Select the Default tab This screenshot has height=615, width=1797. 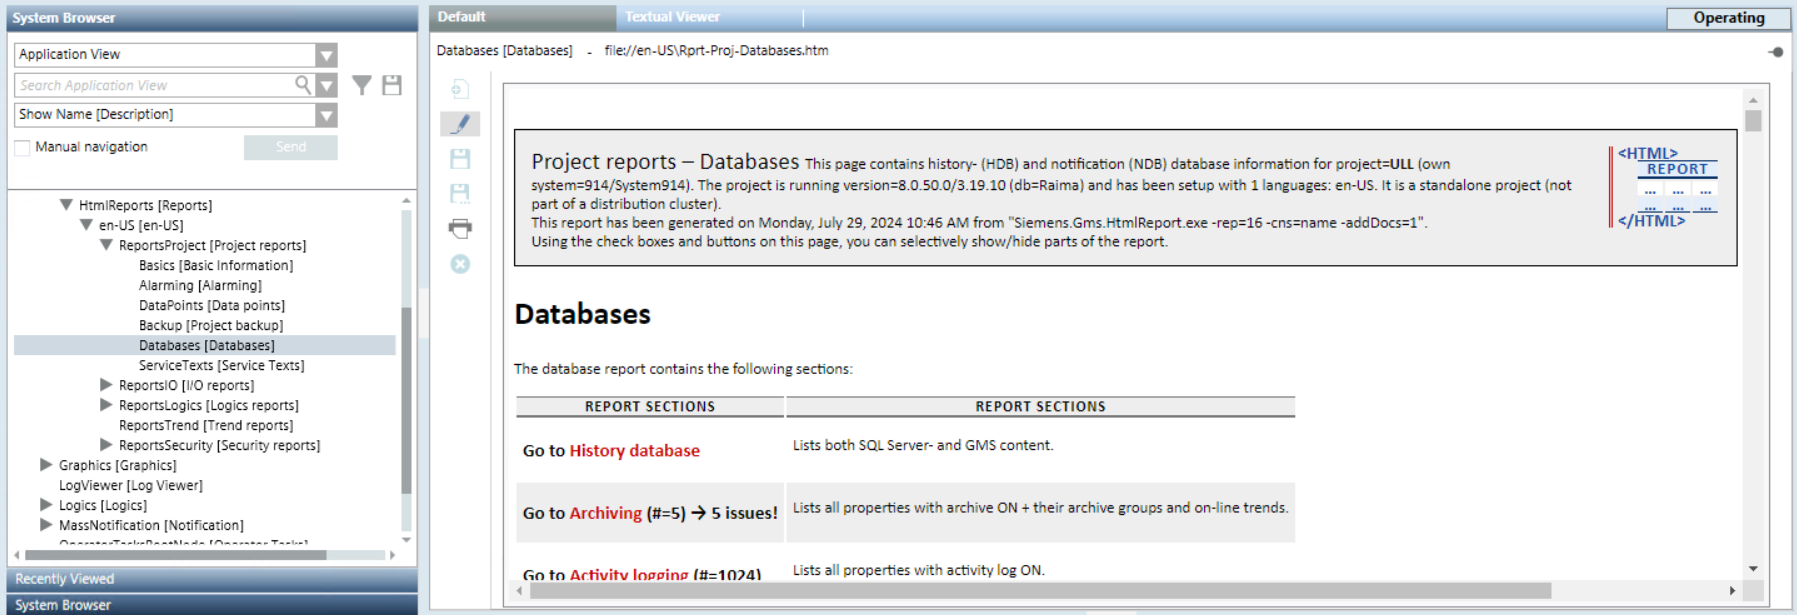pos(461,17)
